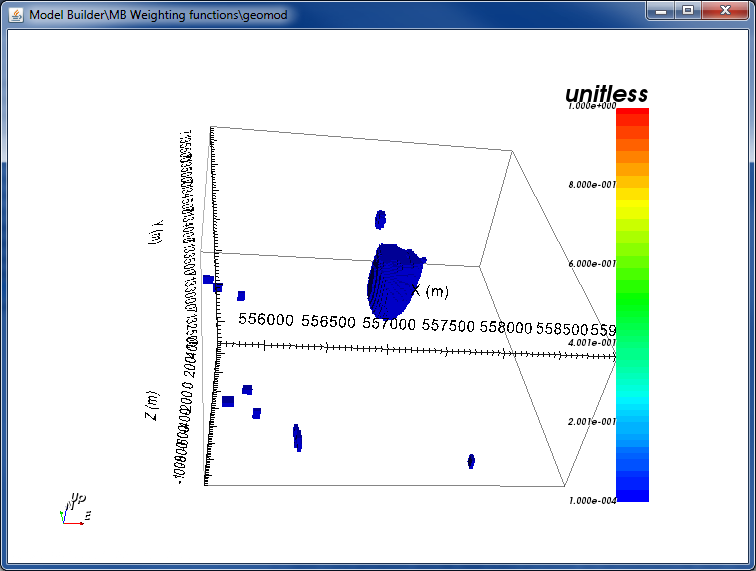Screen dimensions: 756x571
Task: Click the elongated blue voxel at bottom center
Action: tap(297, 438)
